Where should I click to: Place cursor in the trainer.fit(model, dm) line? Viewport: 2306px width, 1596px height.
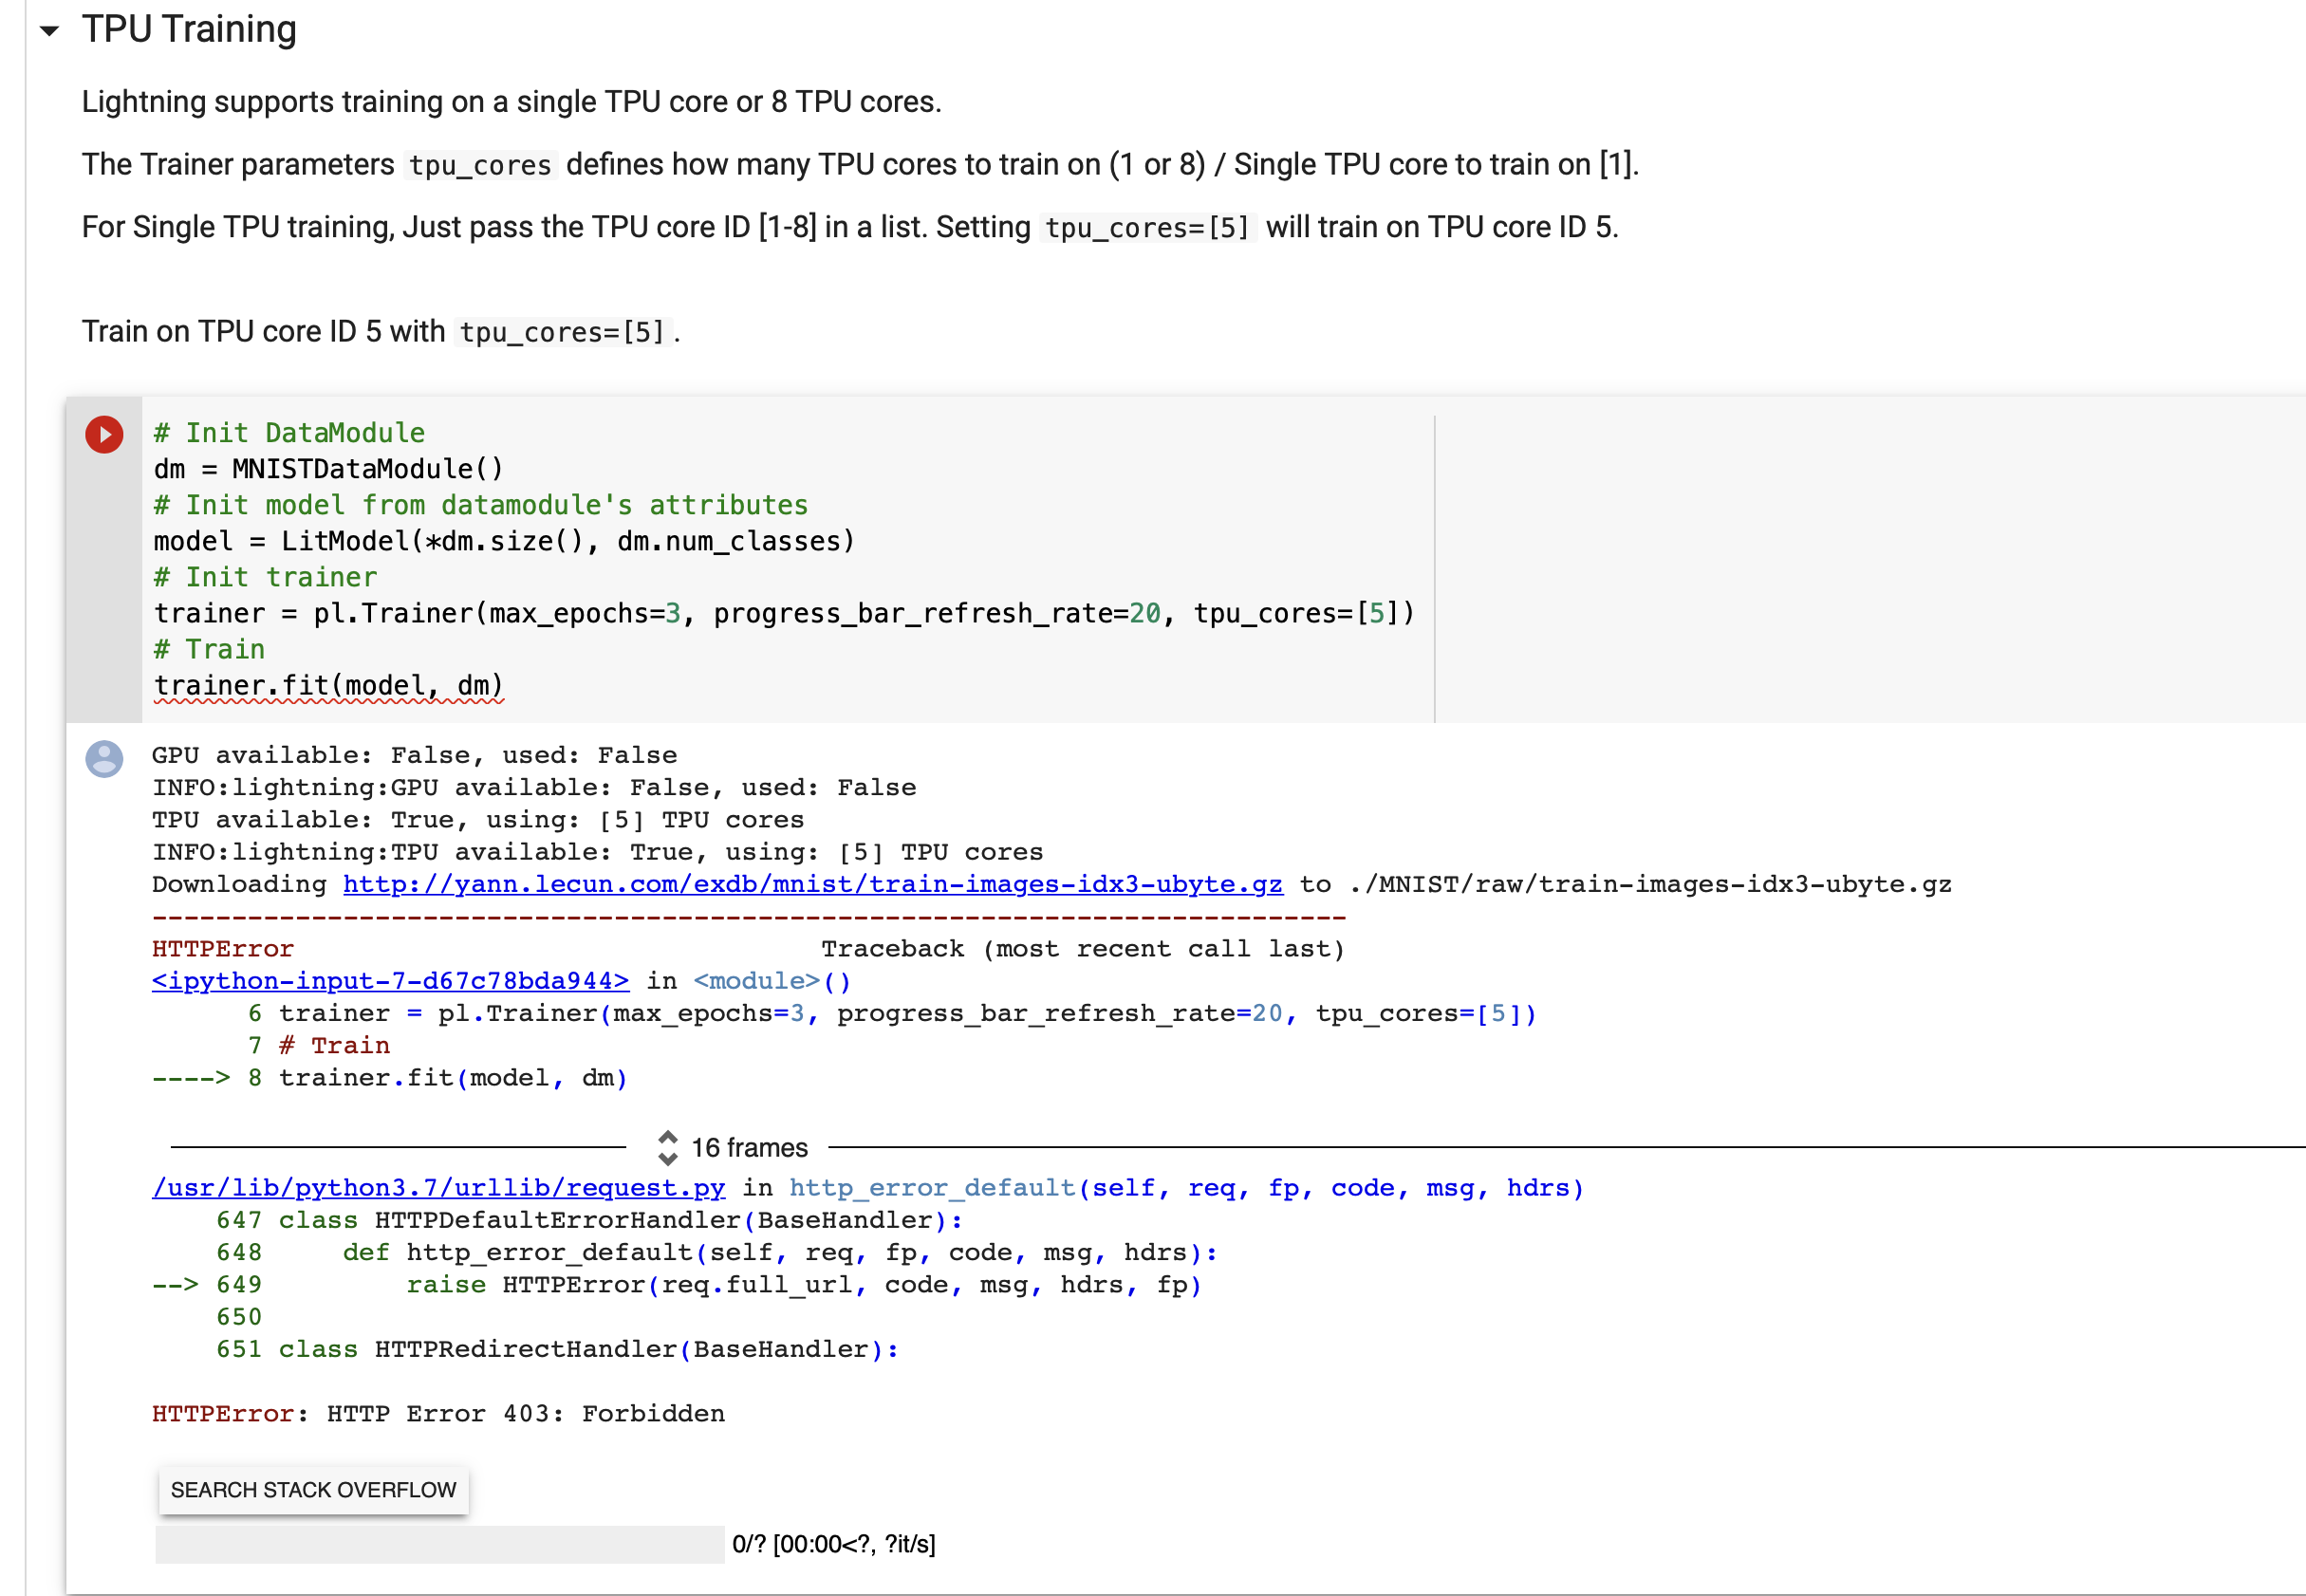(330, 685)
